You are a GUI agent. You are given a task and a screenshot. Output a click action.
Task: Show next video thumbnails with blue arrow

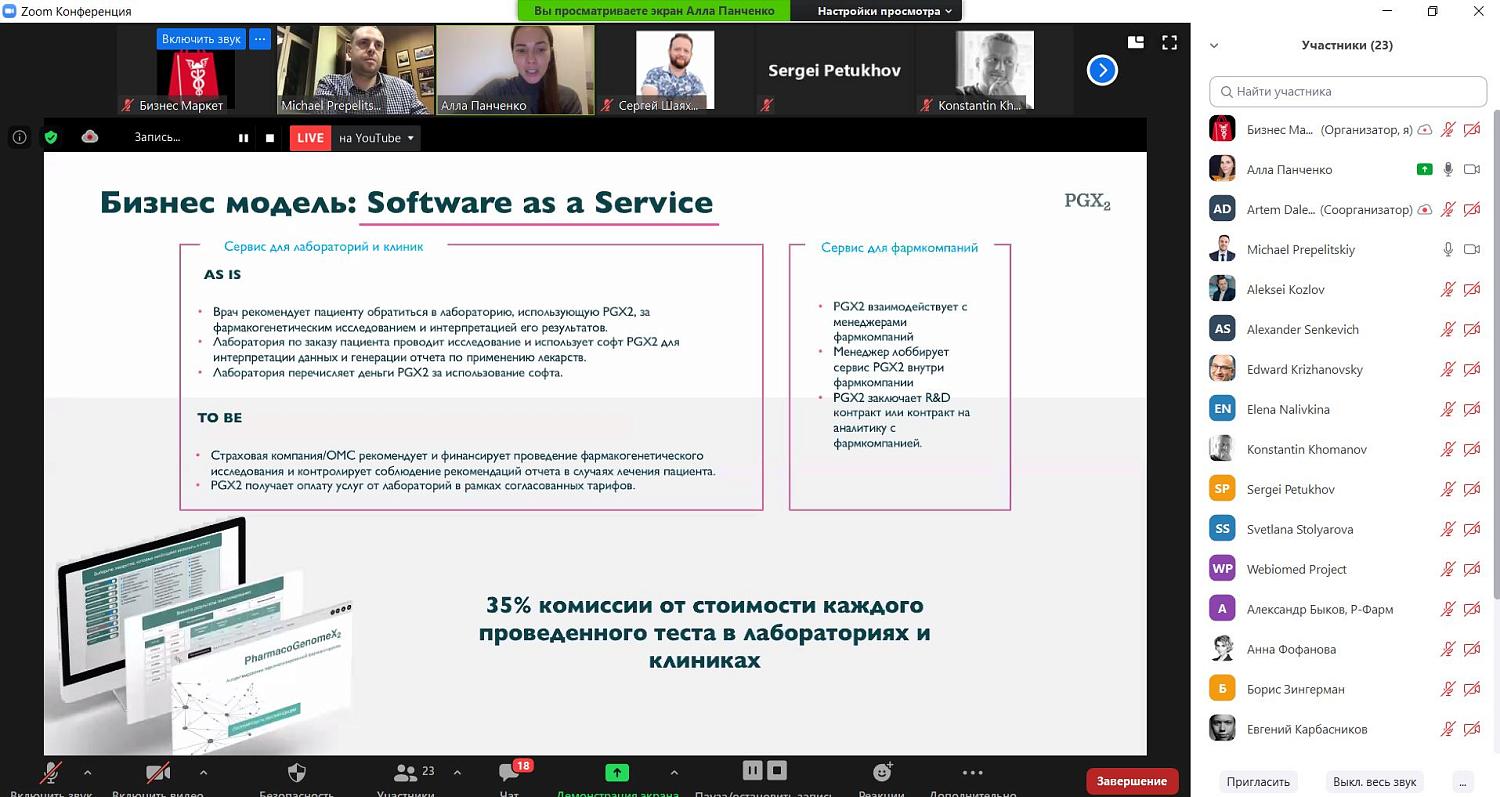tap(1102, 70)
